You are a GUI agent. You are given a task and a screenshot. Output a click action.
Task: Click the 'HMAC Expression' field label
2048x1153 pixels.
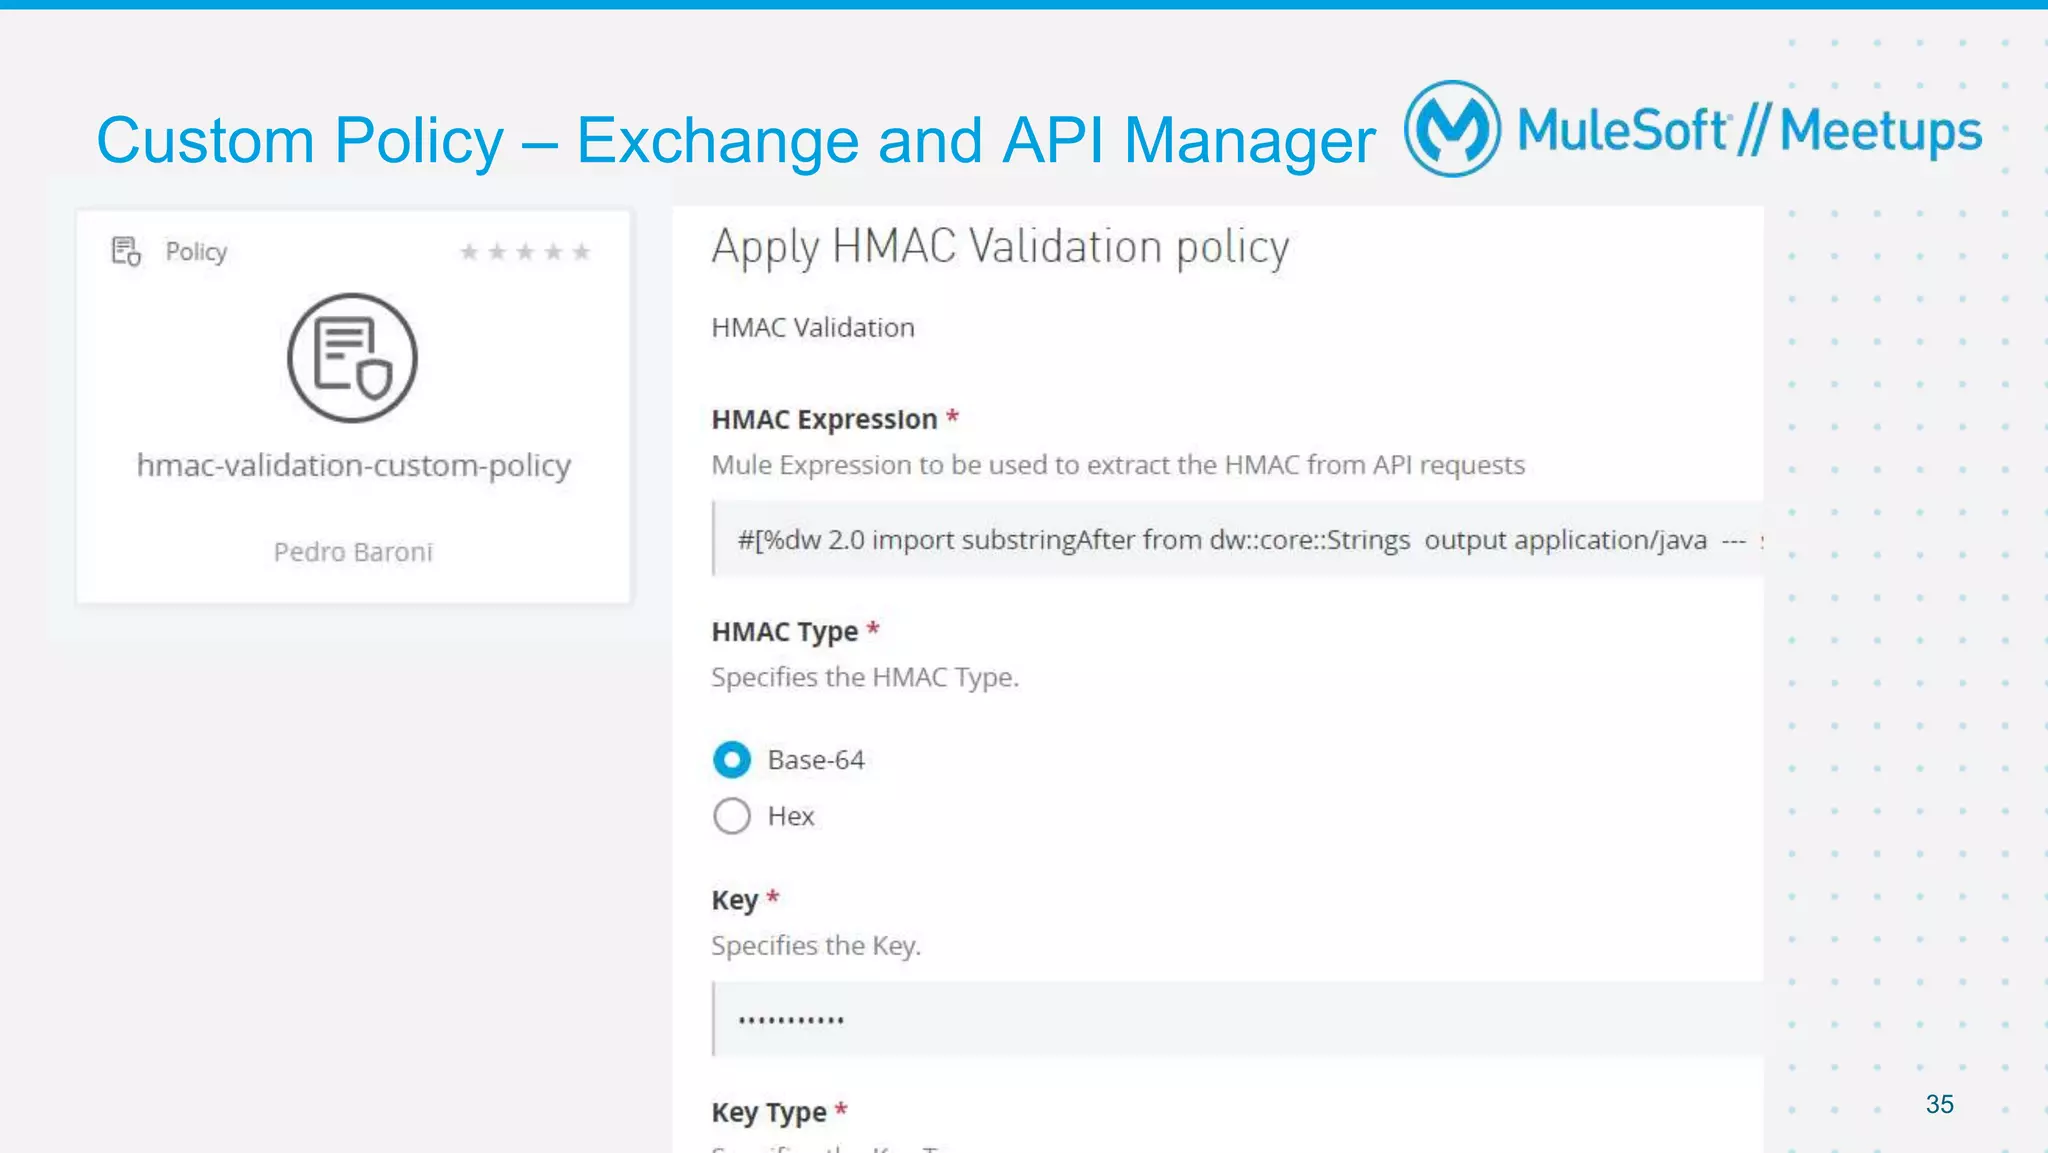pos(824,420)
